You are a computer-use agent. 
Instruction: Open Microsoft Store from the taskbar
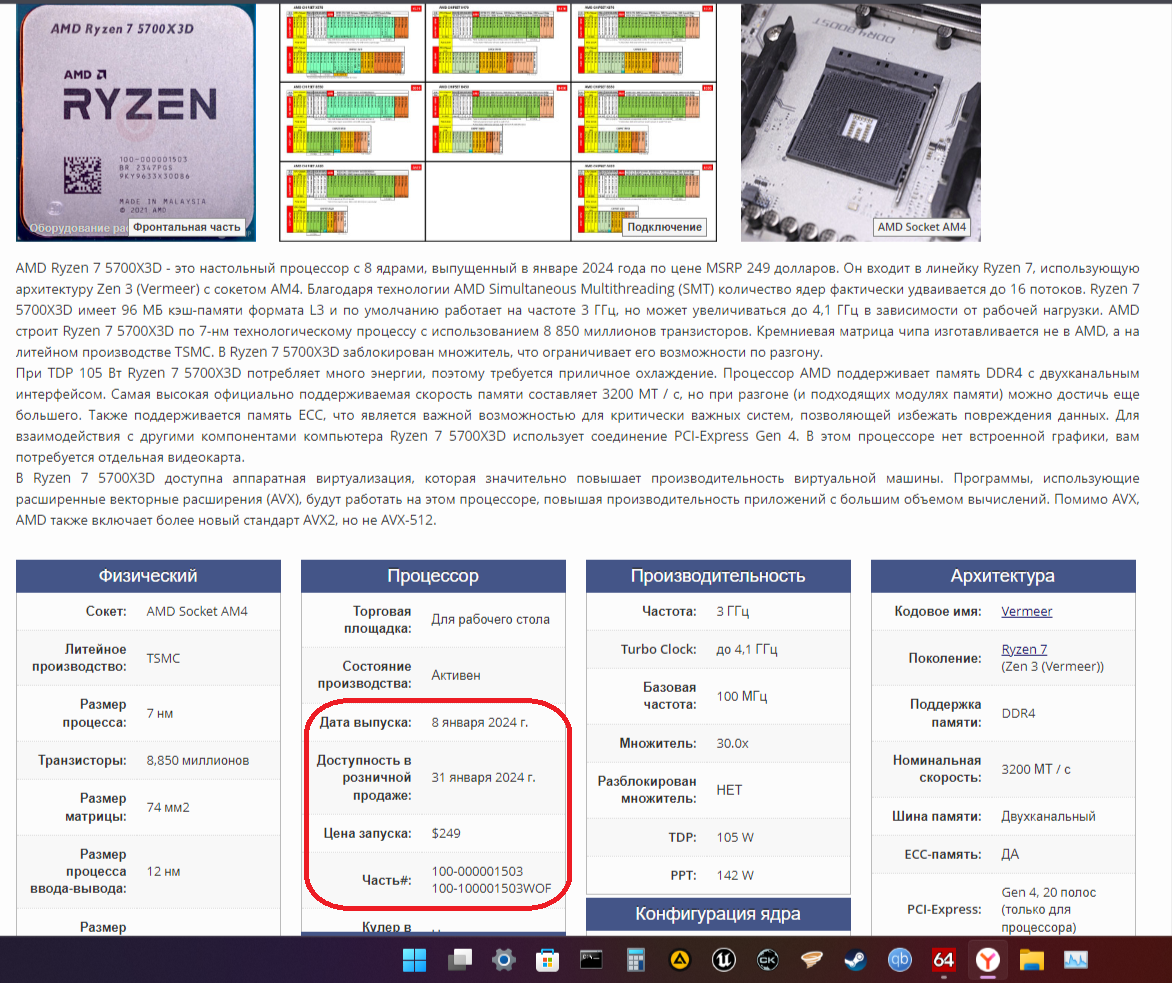(x=547, y=960)
